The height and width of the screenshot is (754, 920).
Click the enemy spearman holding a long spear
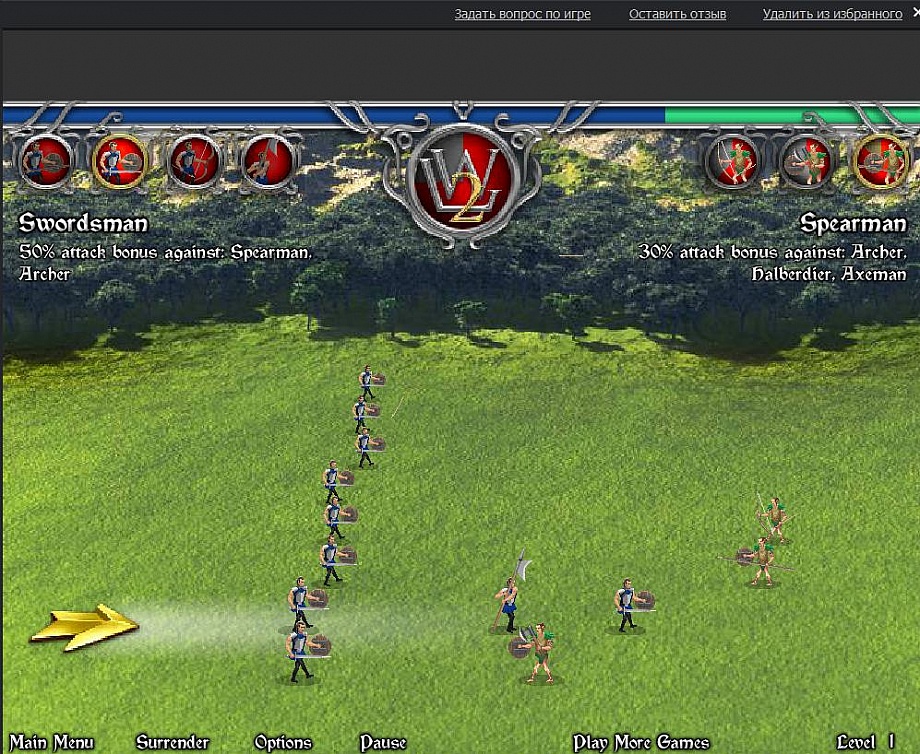760,562
